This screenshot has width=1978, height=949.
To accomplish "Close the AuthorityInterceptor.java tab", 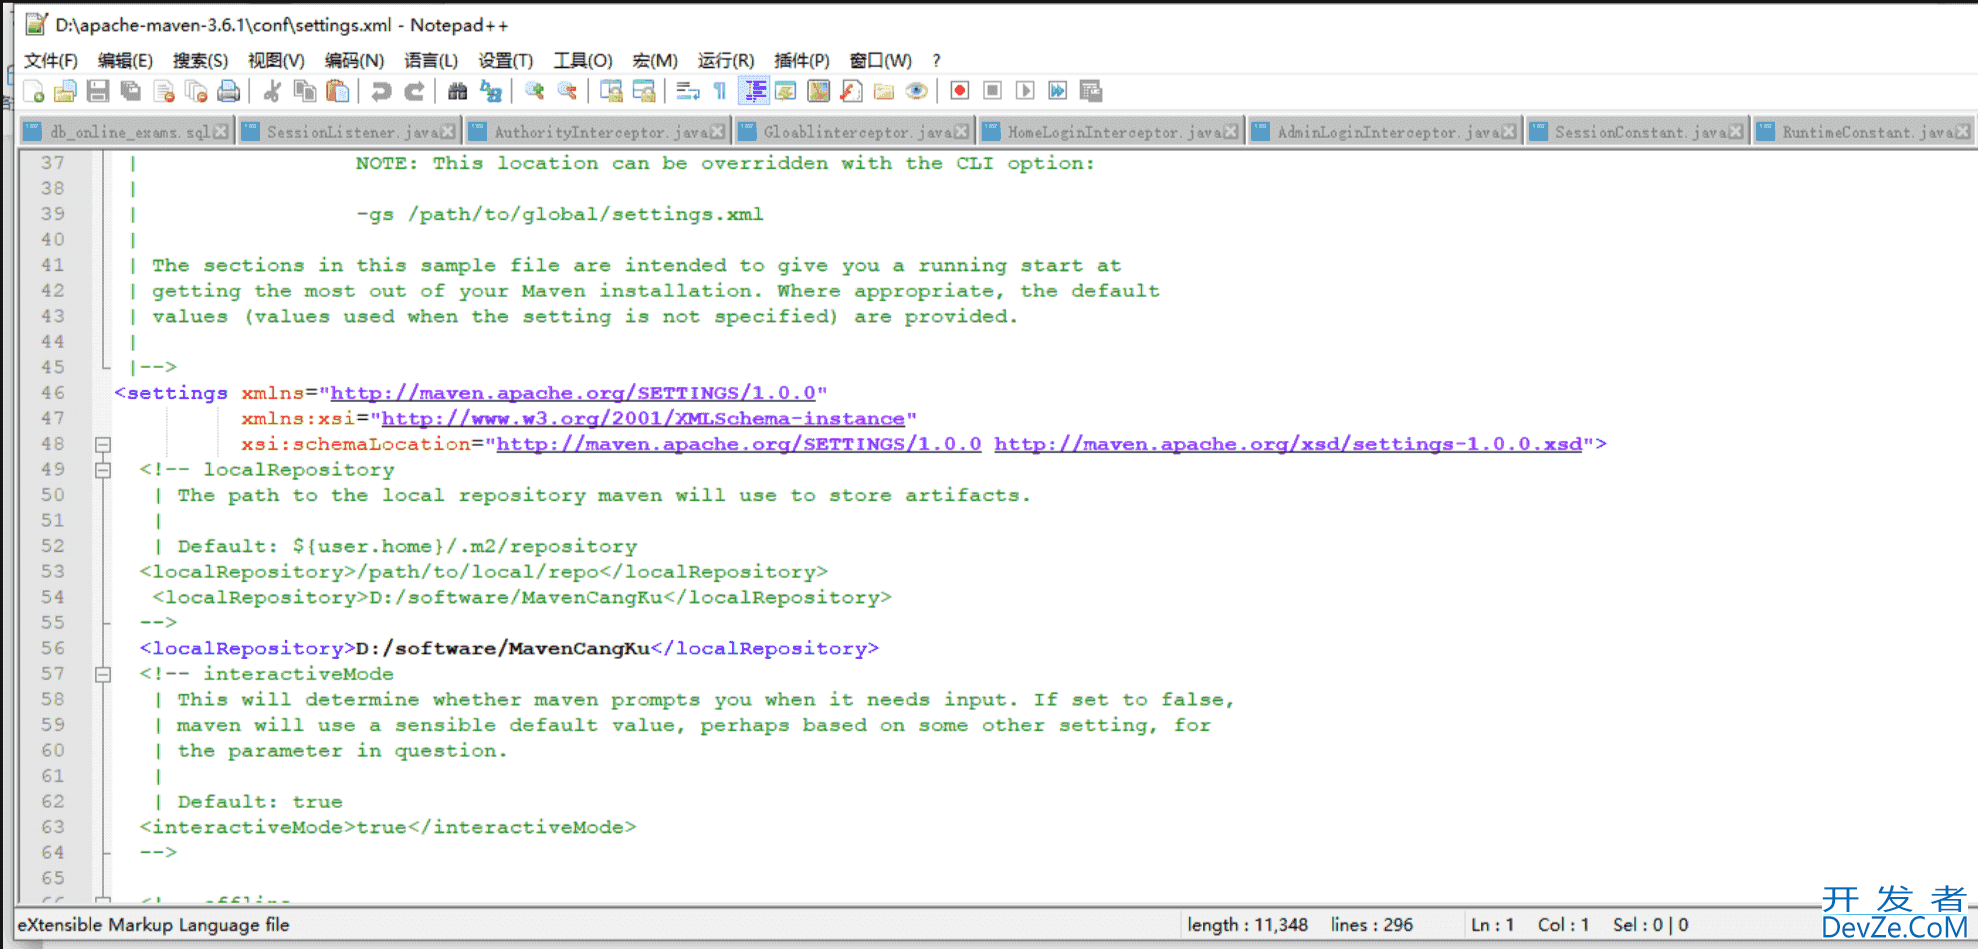I will (x=717, y=132).
